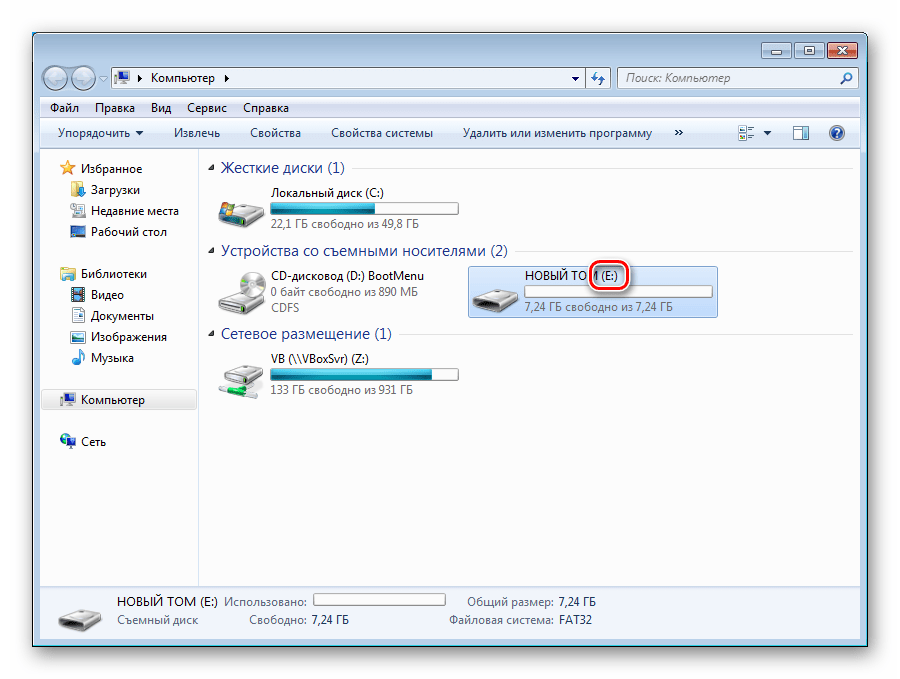Open the help question mark icon
900x679 pixels.
coord(837,133)
